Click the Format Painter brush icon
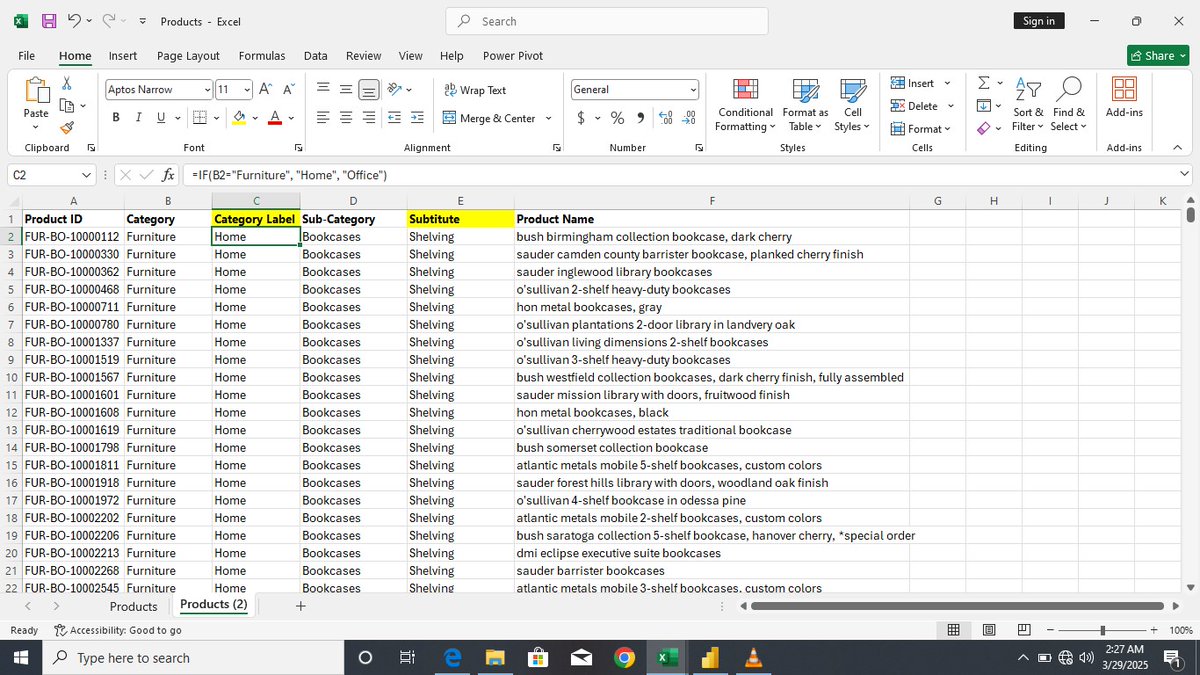This screenshot has height=675, width=1200. pyautogui.click(x=67, y=127)
